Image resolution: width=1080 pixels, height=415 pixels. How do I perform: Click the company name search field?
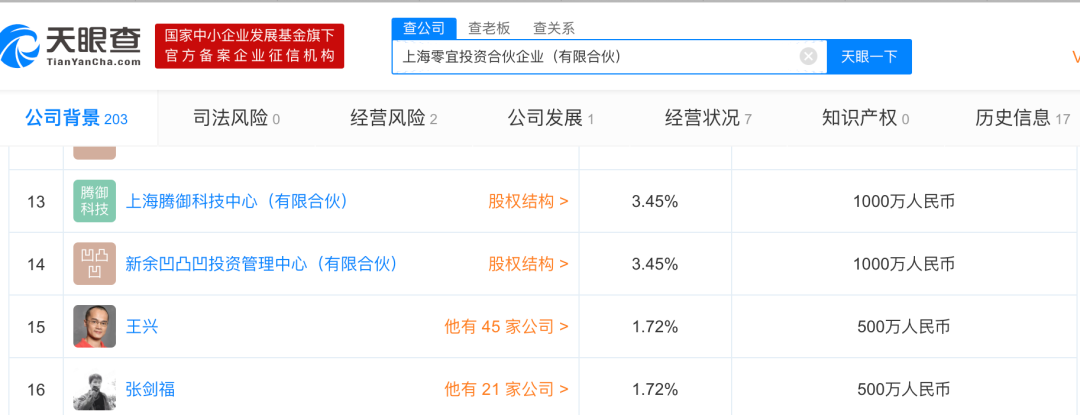click(595, 57)
